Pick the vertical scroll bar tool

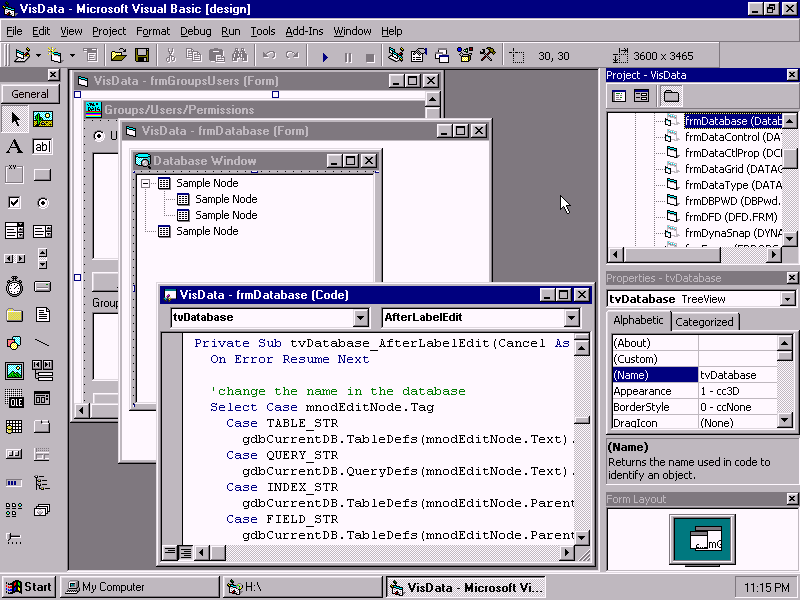42,259
